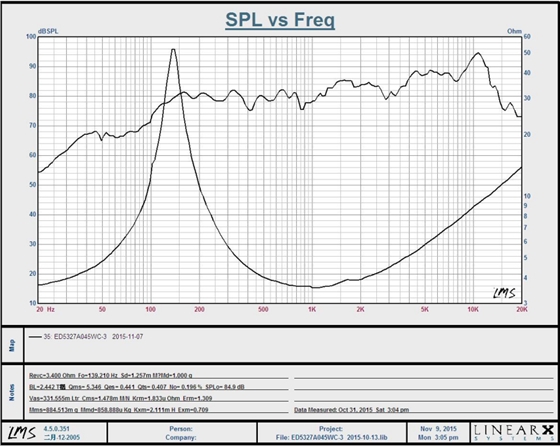The width and height of the screenshot is (560, 446).
Task: Click the LMS logo inside the graph
Action: pos(504,293)
